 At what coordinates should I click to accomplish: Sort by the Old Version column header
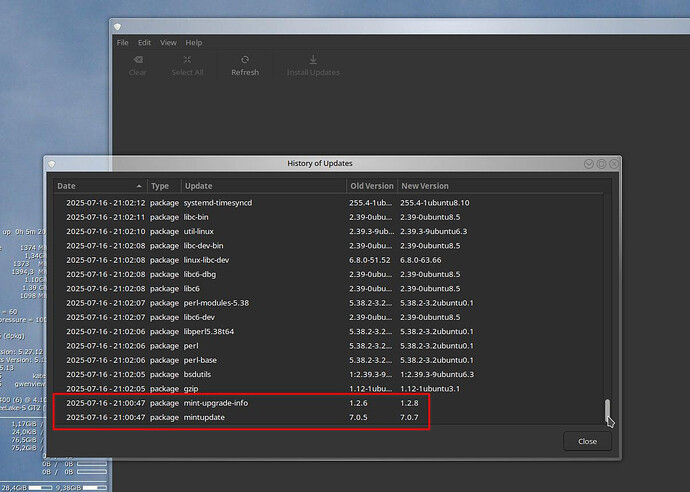(x=371, y=186)
